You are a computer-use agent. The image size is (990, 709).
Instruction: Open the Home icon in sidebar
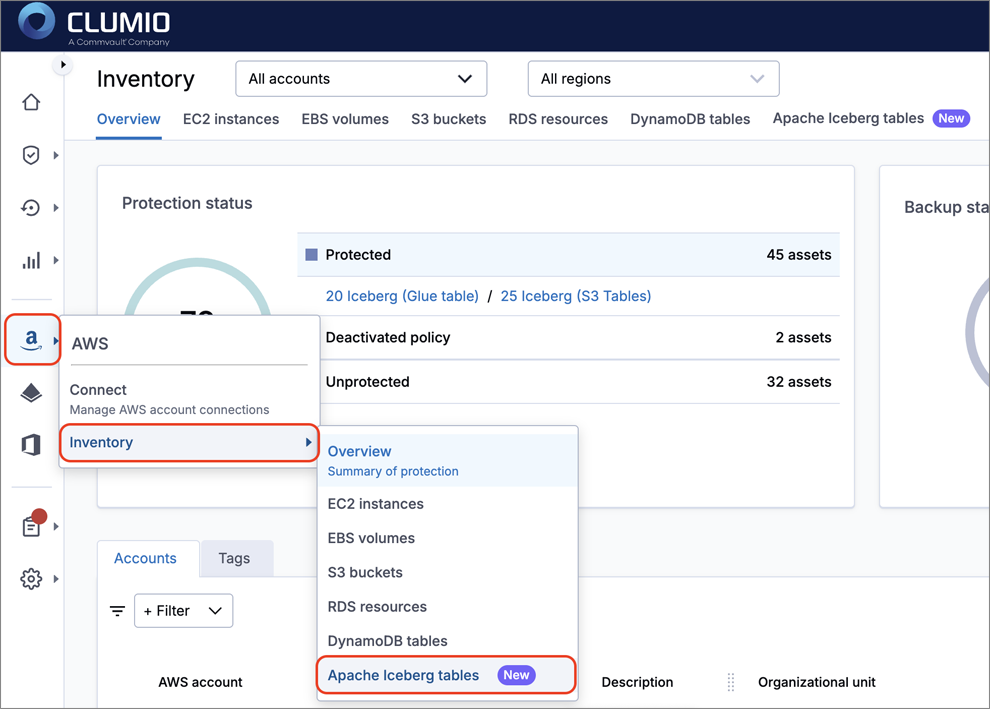pos(31,103)
